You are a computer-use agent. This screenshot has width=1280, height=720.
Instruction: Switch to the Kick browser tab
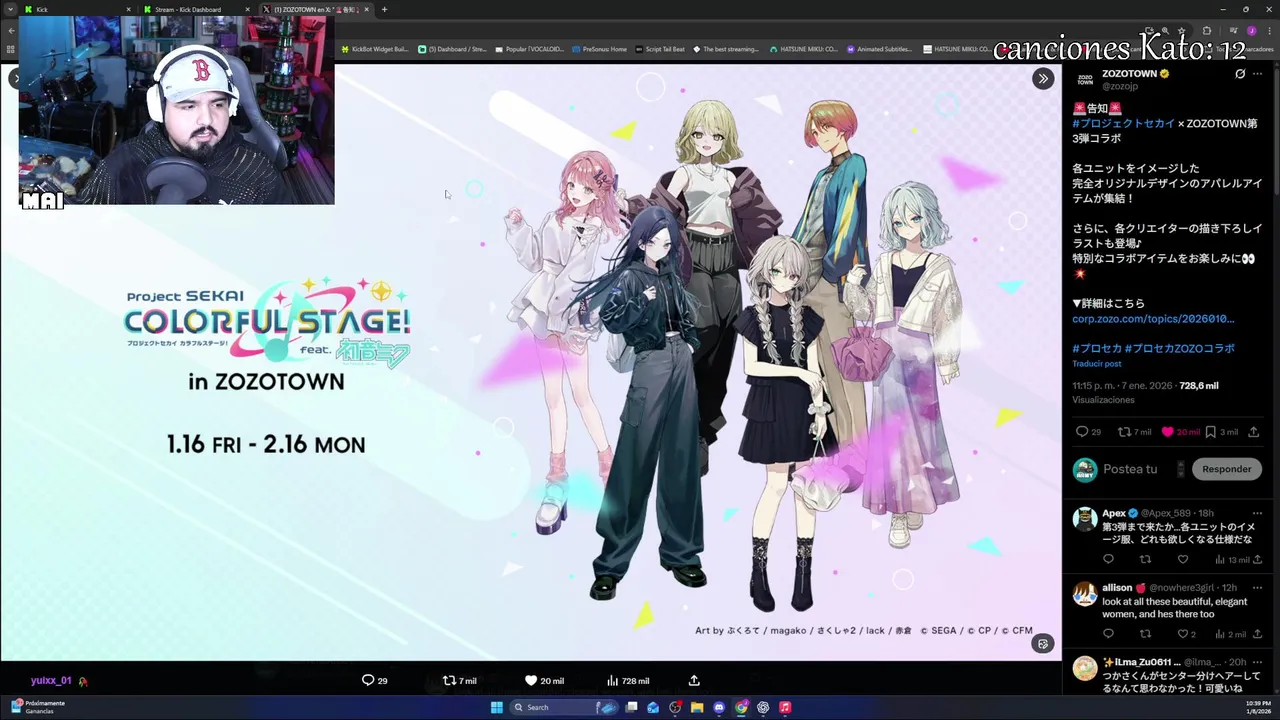coord(76,9)
